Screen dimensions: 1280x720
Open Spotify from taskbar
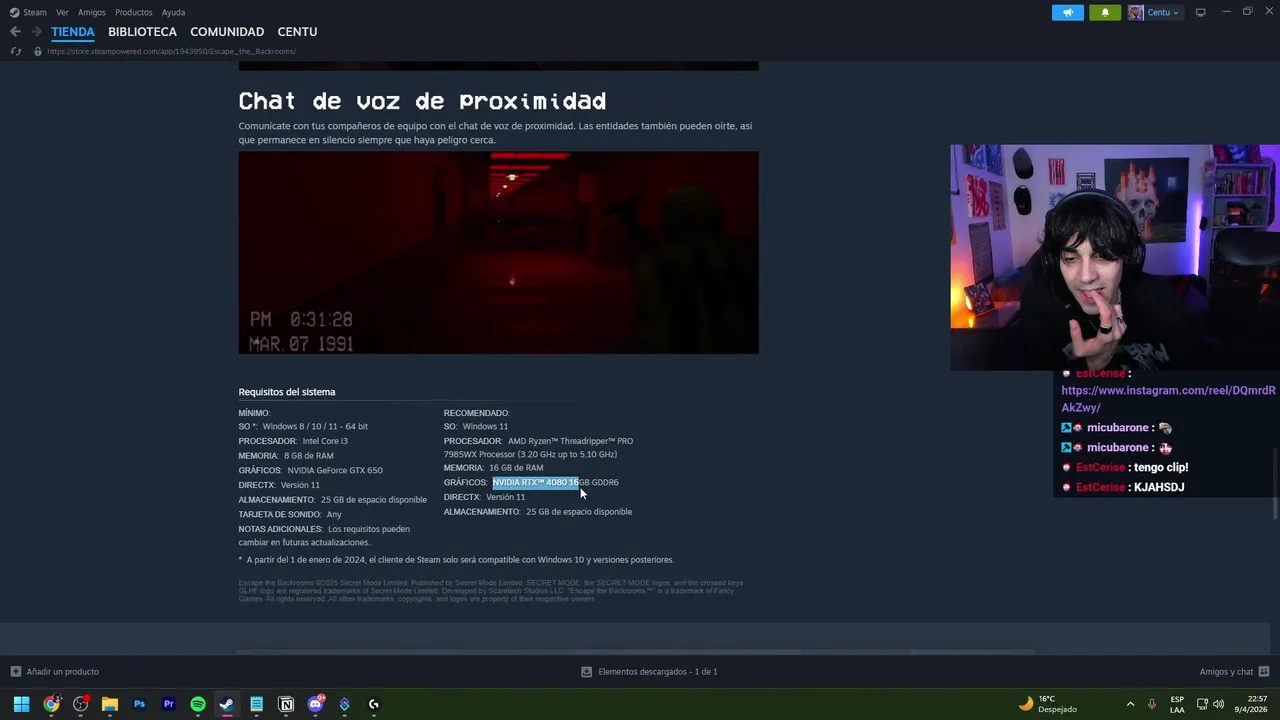click(198, 704)
